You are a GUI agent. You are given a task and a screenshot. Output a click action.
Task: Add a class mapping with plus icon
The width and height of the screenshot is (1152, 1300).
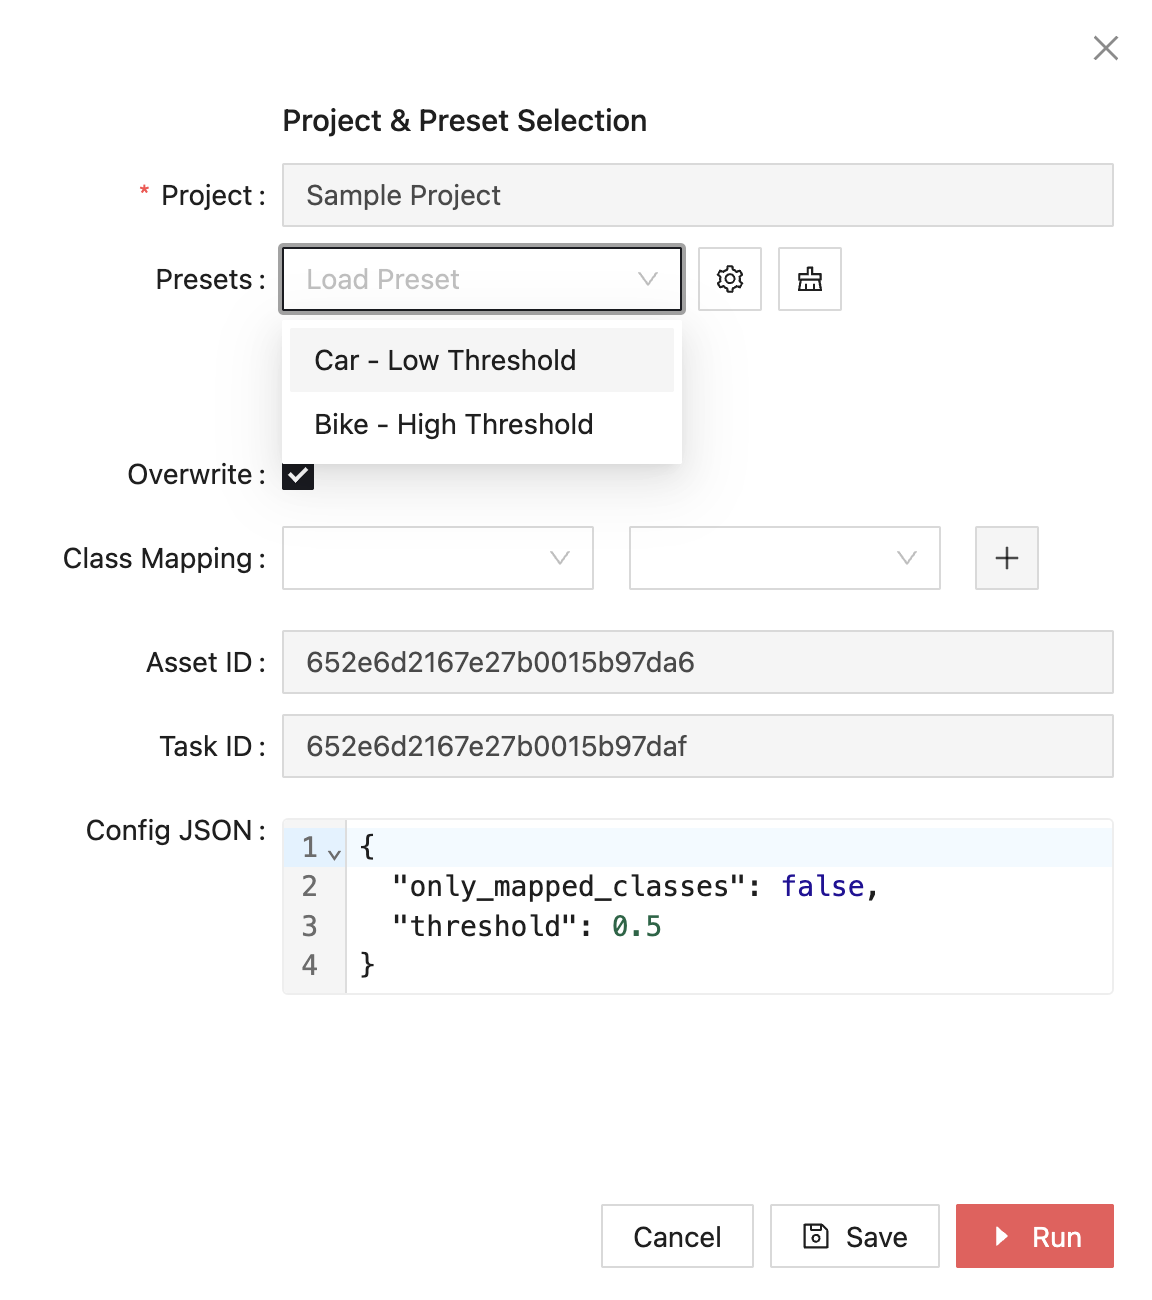[x=1006, y=558]
